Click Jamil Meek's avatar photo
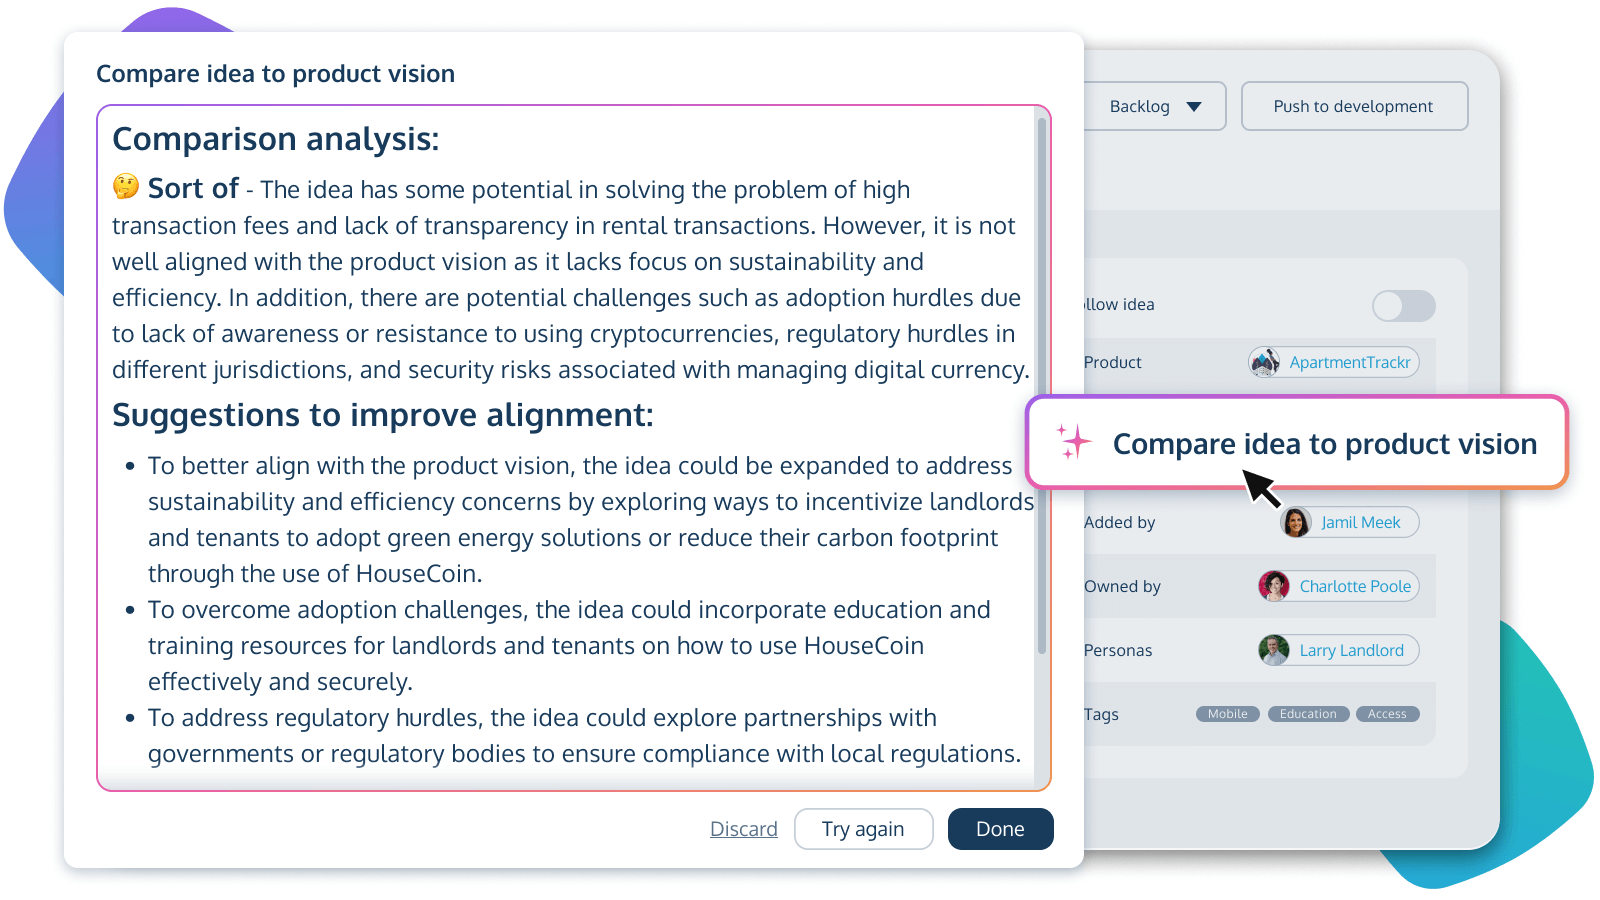The width and height of the screenshot is (1600, 900). click(x=1296, y=522)
